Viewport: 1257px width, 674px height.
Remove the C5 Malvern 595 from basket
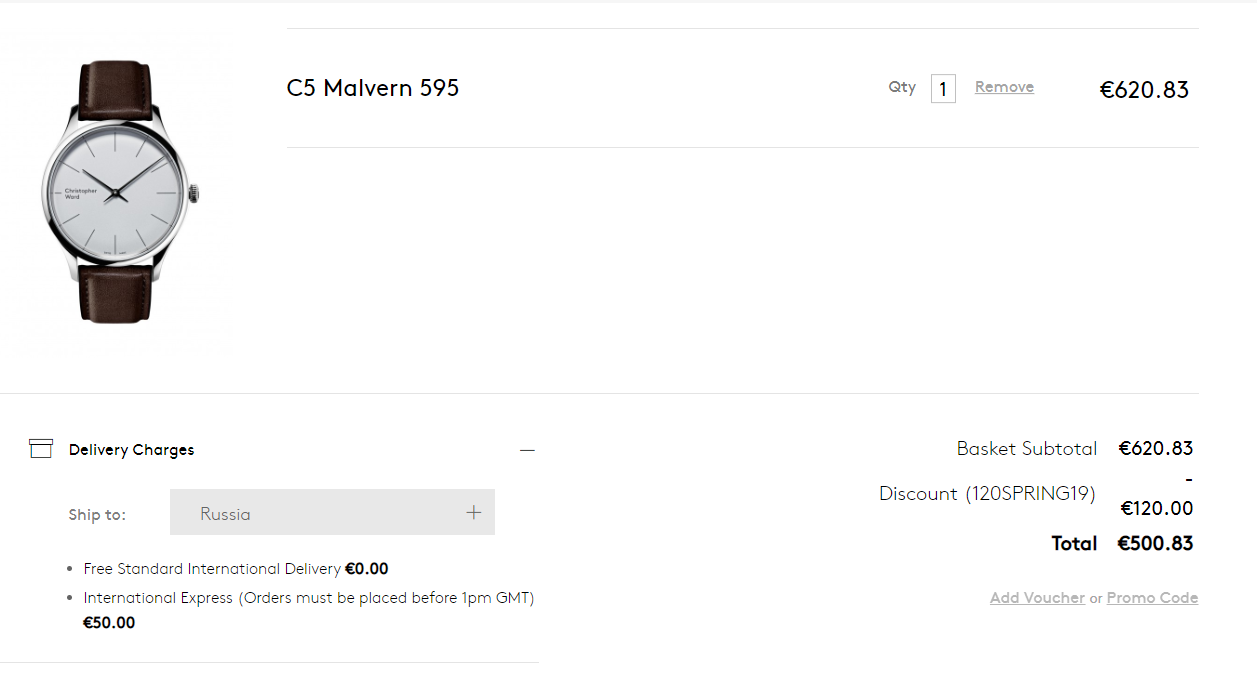pyautogui.click(x=1004, y=87)
